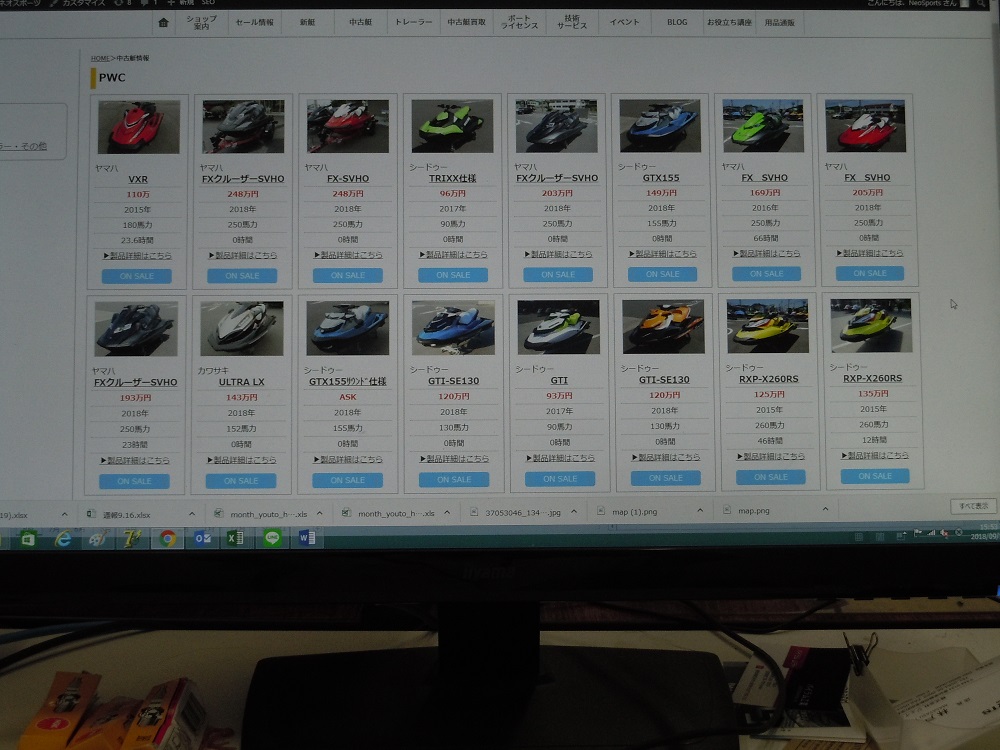Open the TRIXX仕様 model name link
The width and height of the screenshot is (1000, 750).
tap(452, 178)
